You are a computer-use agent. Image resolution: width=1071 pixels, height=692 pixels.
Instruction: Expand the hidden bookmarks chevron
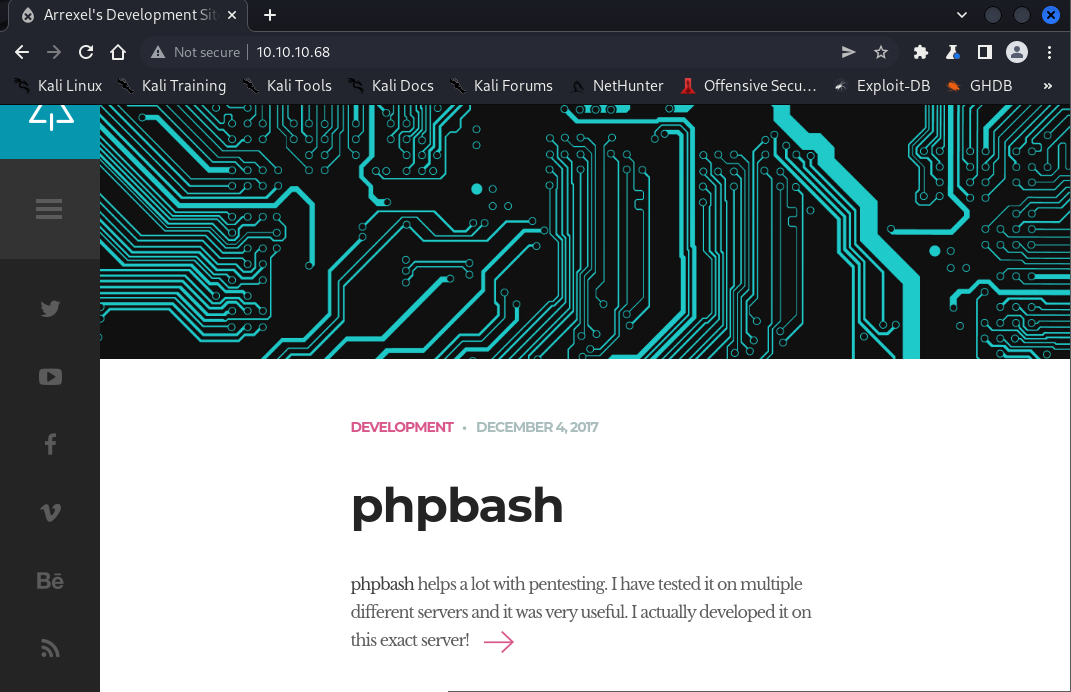(x=1048, y=86)
